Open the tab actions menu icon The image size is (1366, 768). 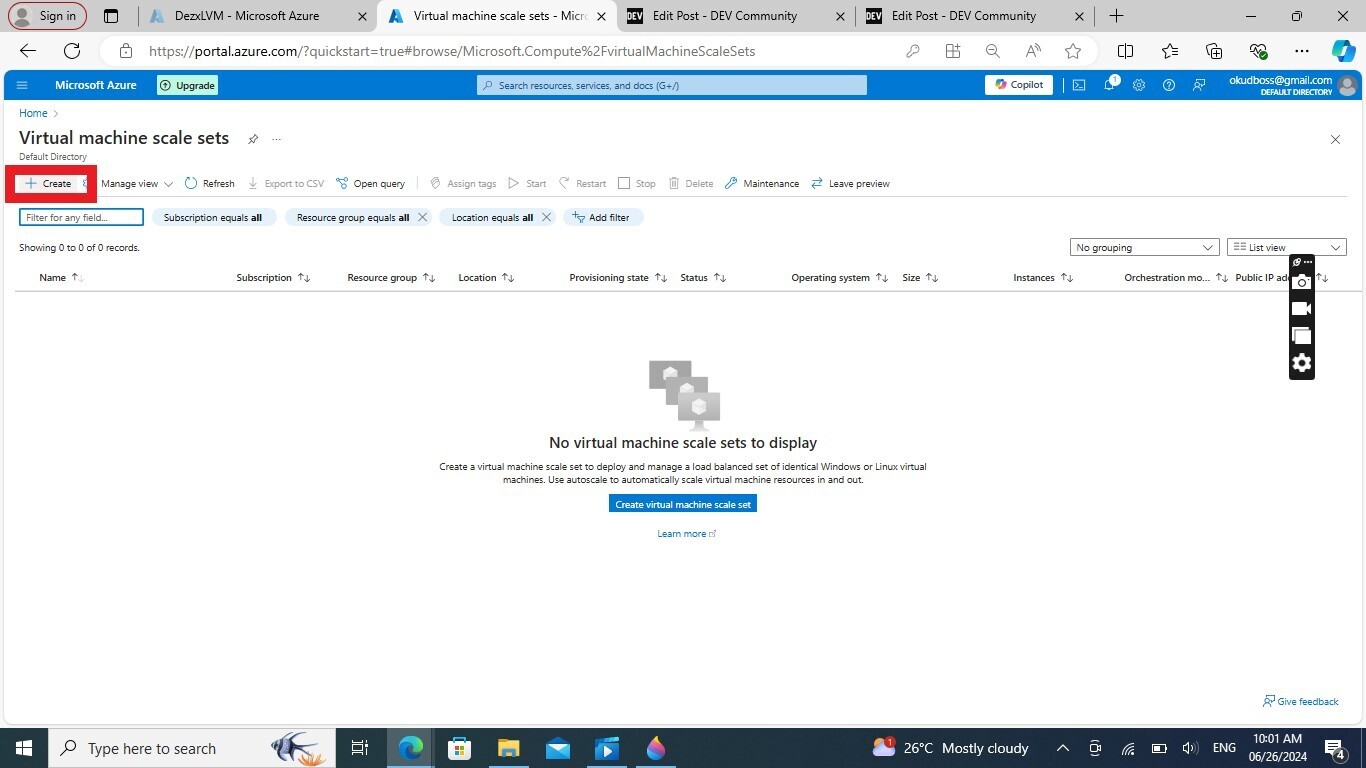point(111,16)
